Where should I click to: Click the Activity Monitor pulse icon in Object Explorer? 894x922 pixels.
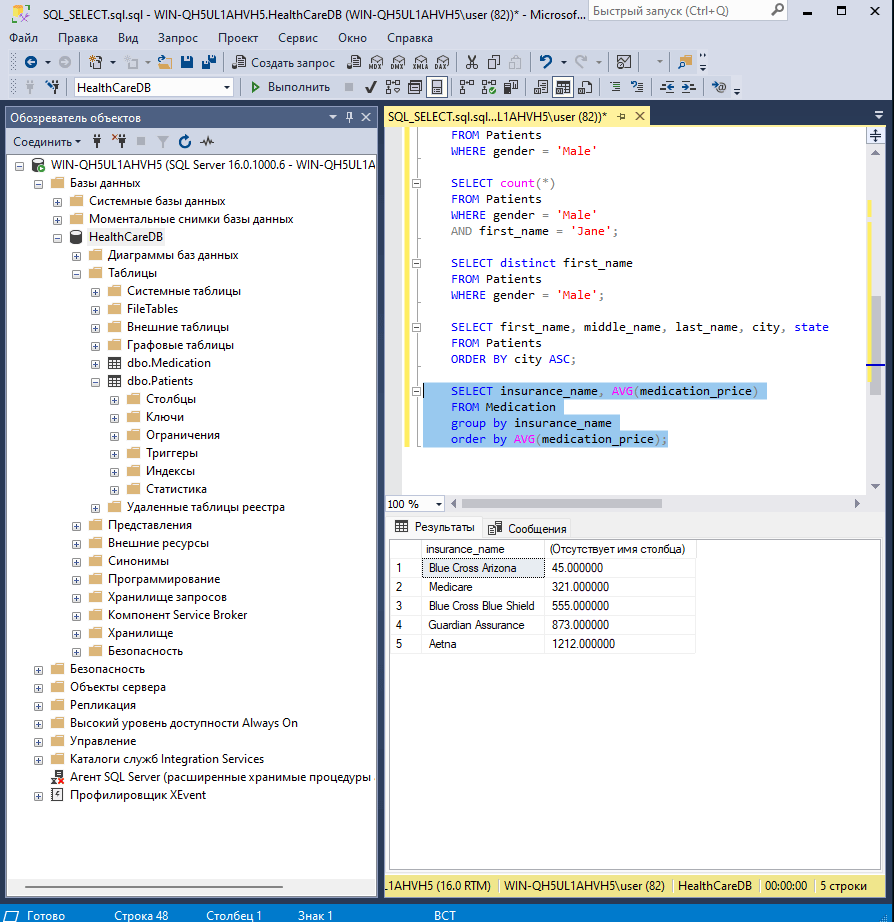[x=207, y=141]
